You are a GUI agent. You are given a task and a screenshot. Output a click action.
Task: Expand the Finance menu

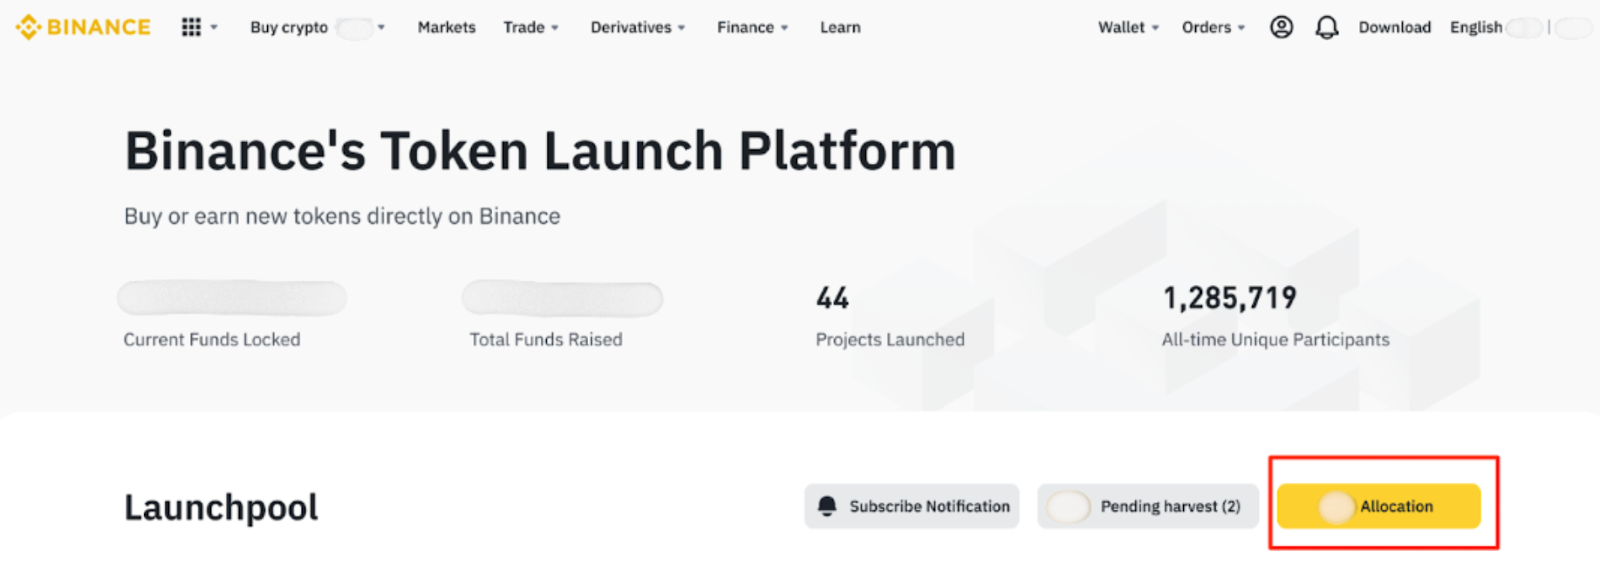(x=752, y=27)
